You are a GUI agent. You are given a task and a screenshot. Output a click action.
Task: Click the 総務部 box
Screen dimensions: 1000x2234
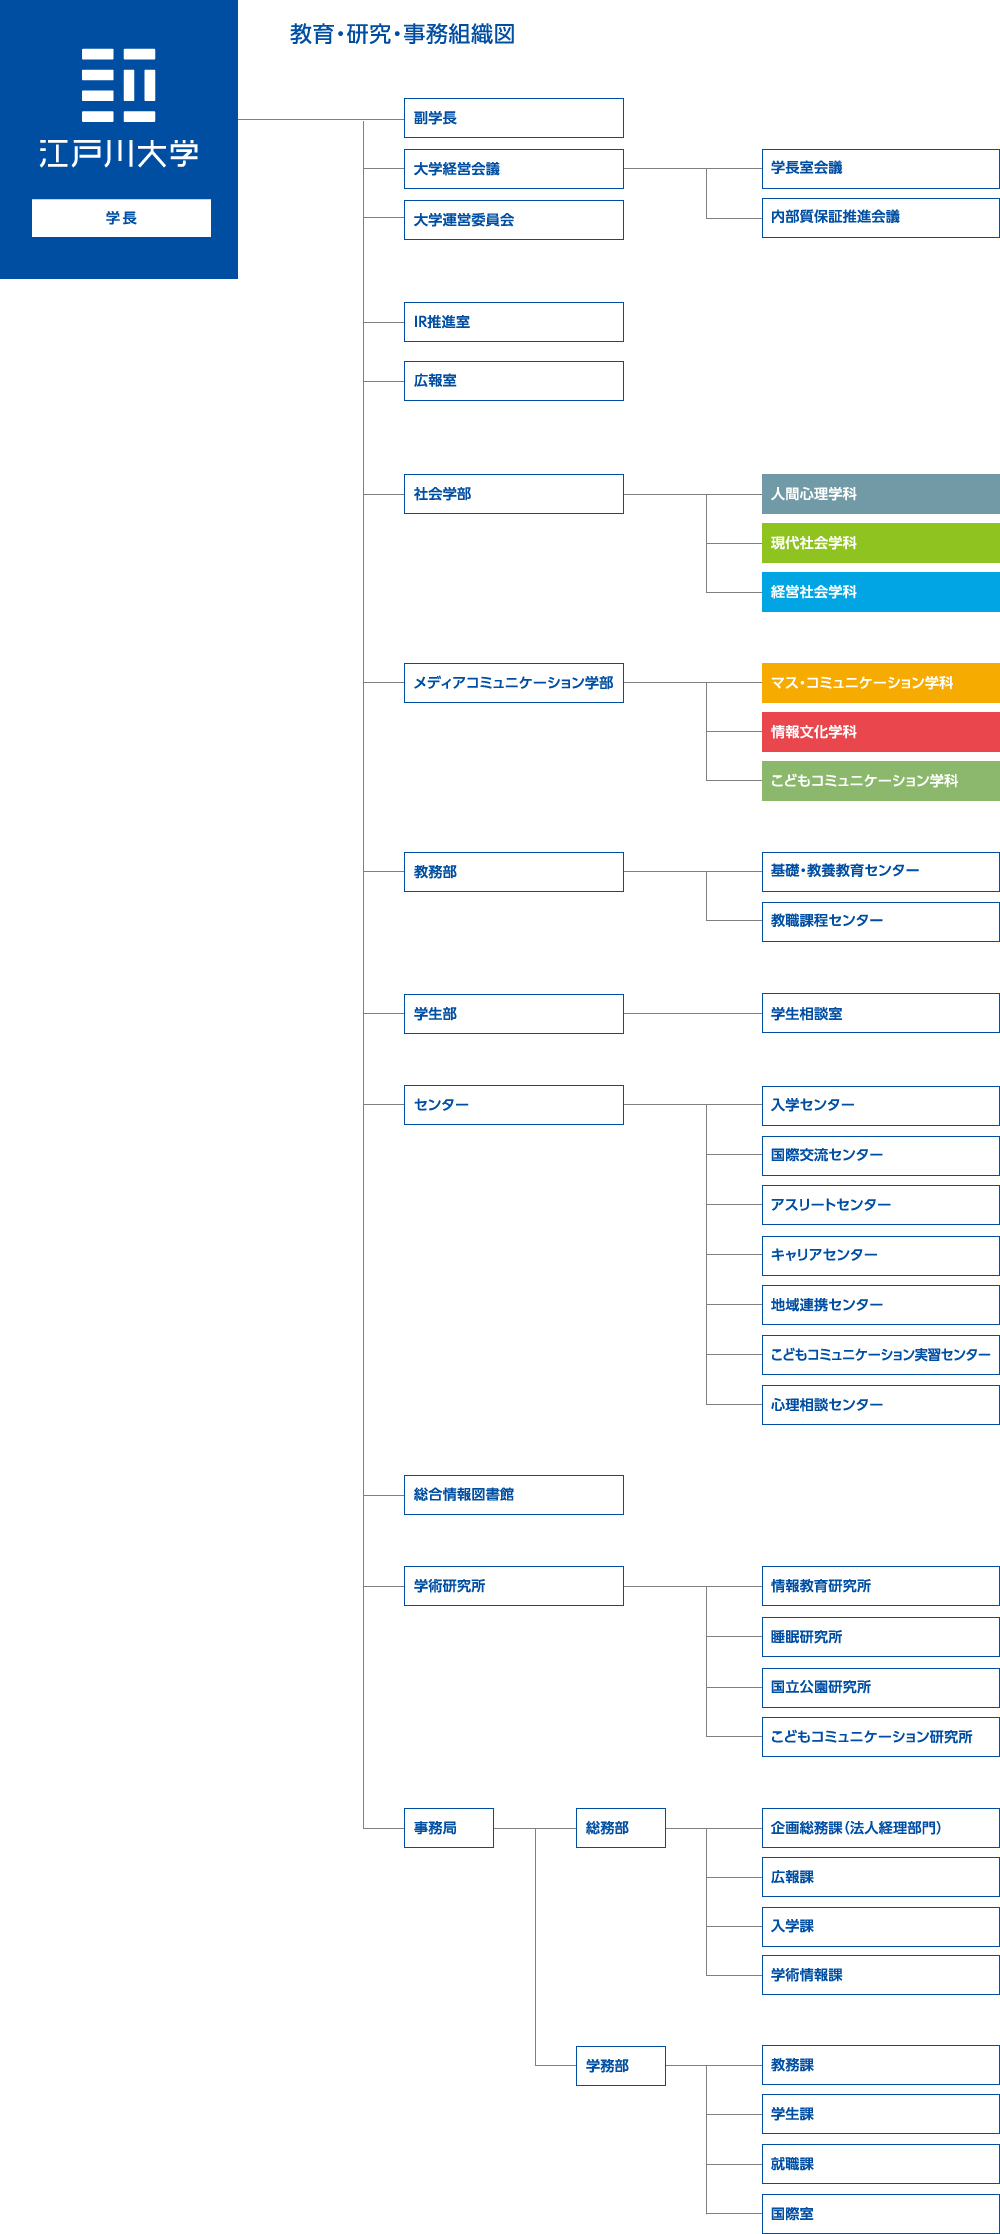coord(621,1828)
